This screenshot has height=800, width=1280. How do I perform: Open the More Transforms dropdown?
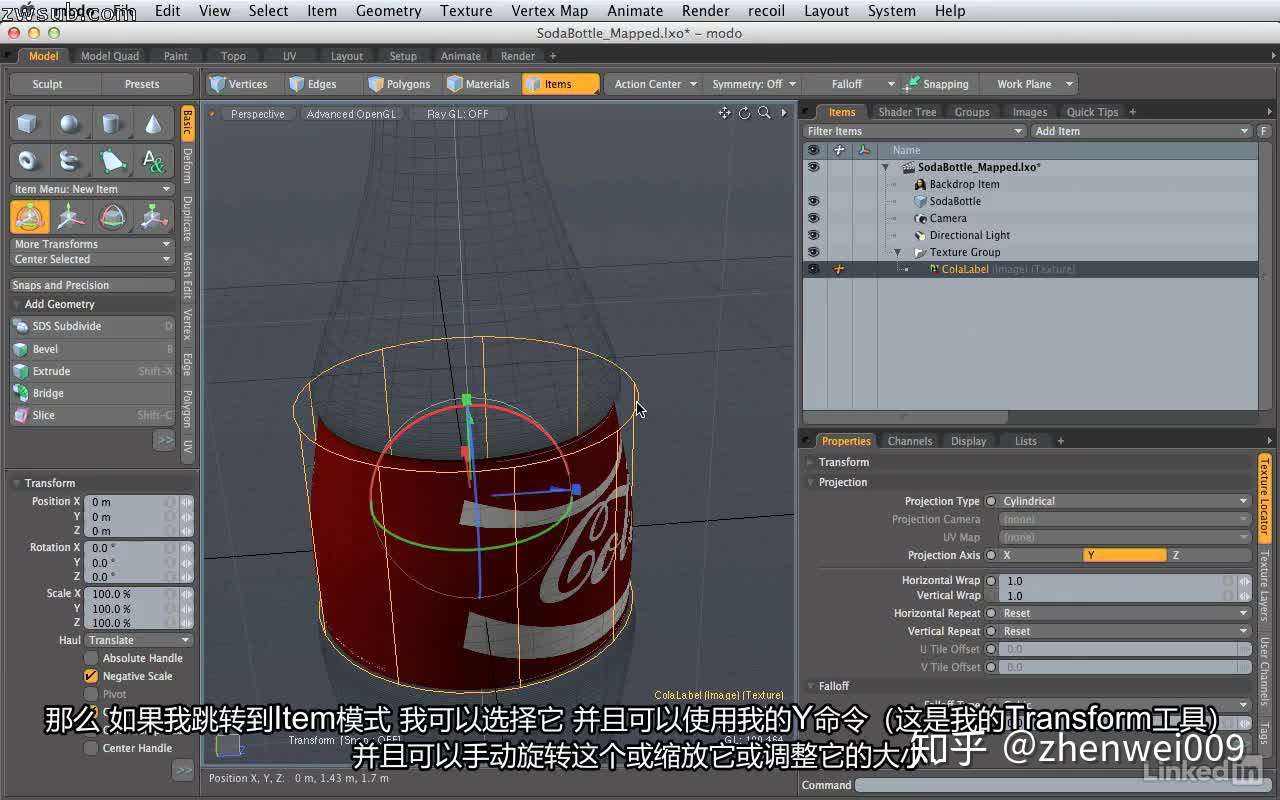pyautogui.click(x=92, y=244)
